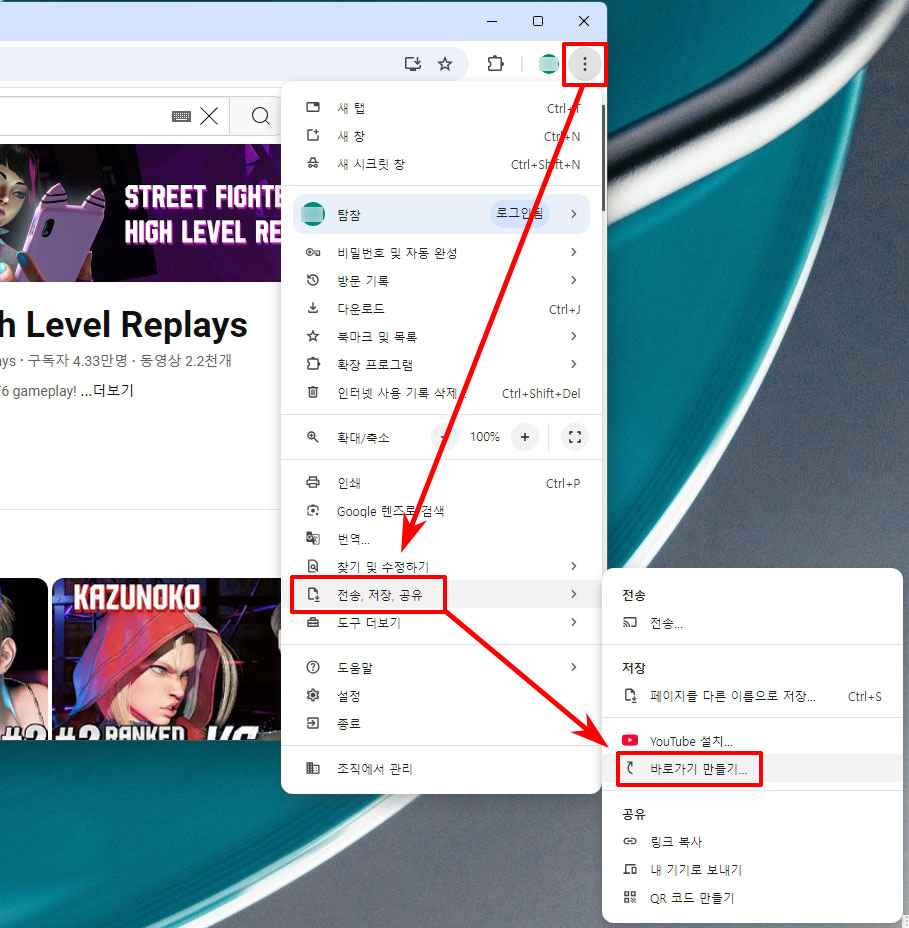Image resolution: width=909 pixels, height=928 pixels.
Task: Open the Extensions puzzle icon
Action: pos(495,63)
